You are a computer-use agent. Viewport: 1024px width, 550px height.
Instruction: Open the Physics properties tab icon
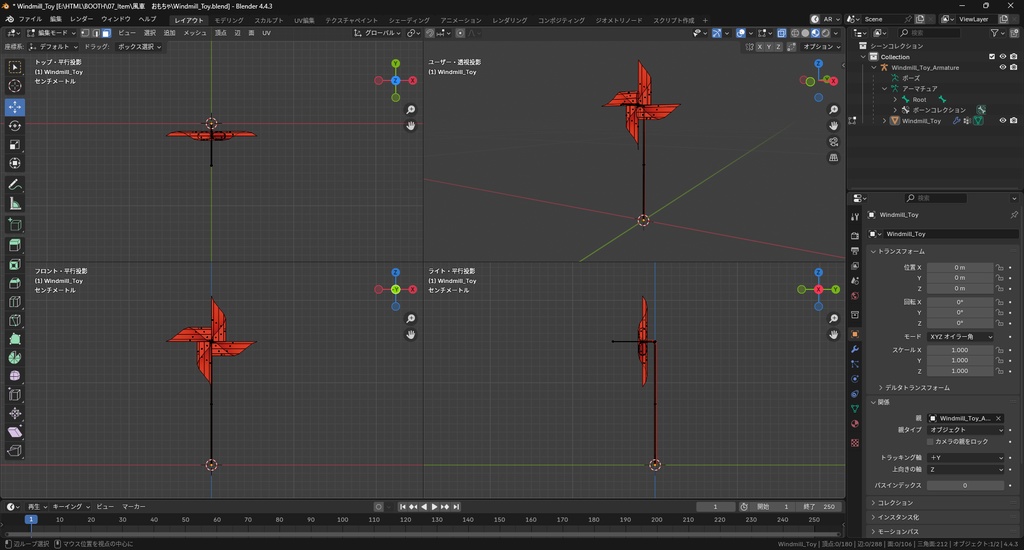855,379
